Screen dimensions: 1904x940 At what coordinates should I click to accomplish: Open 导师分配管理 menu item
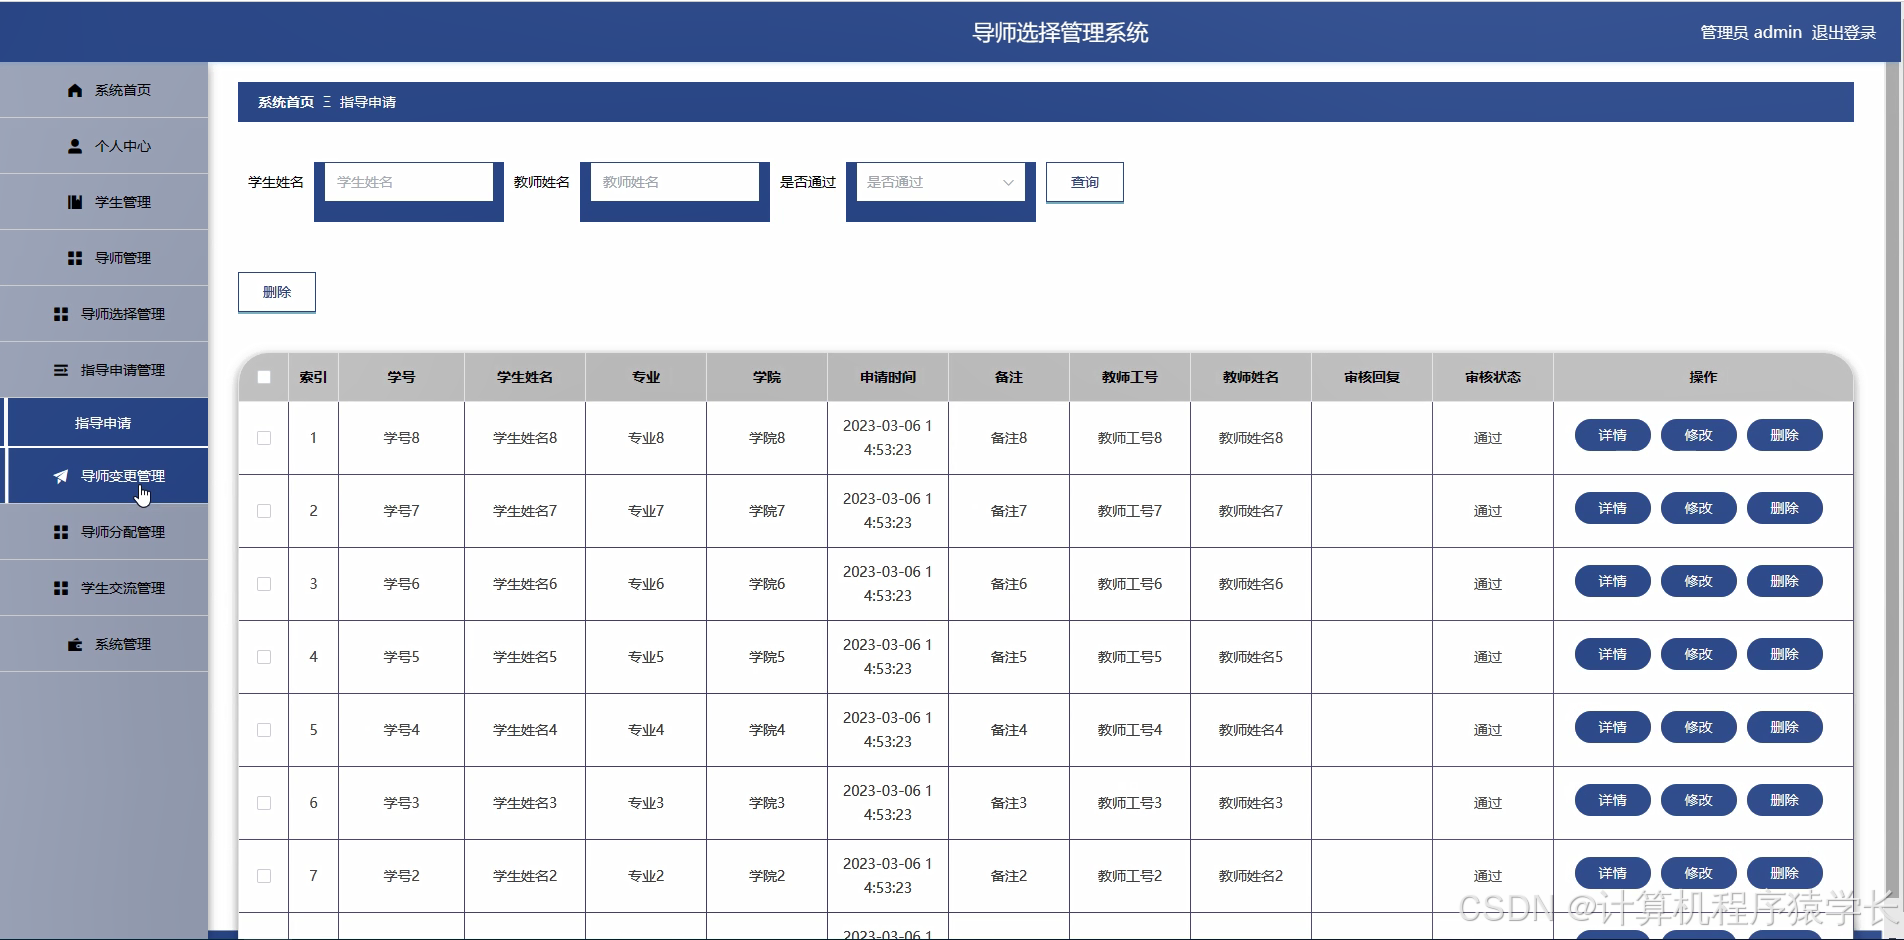coord(104,532)
